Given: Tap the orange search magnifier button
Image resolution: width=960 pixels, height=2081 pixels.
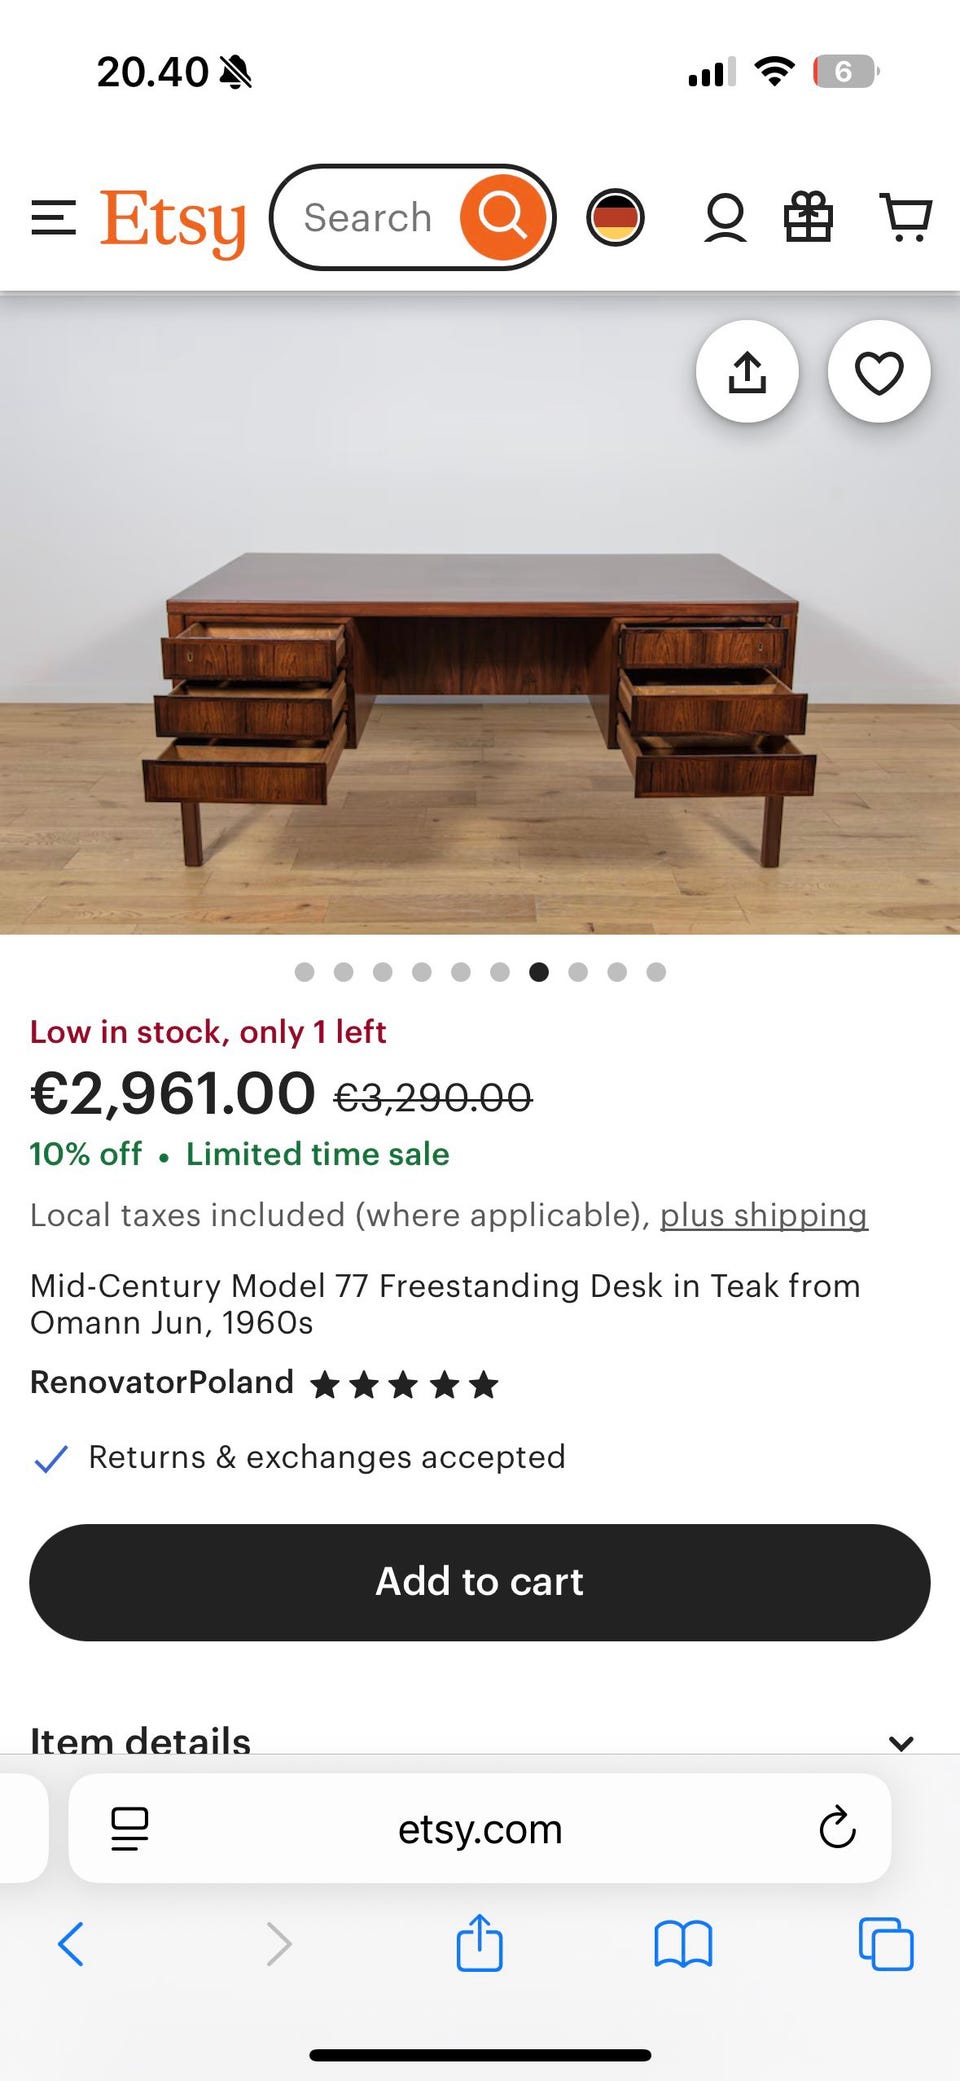Looking at the screenshot, I should click(502, 217).
